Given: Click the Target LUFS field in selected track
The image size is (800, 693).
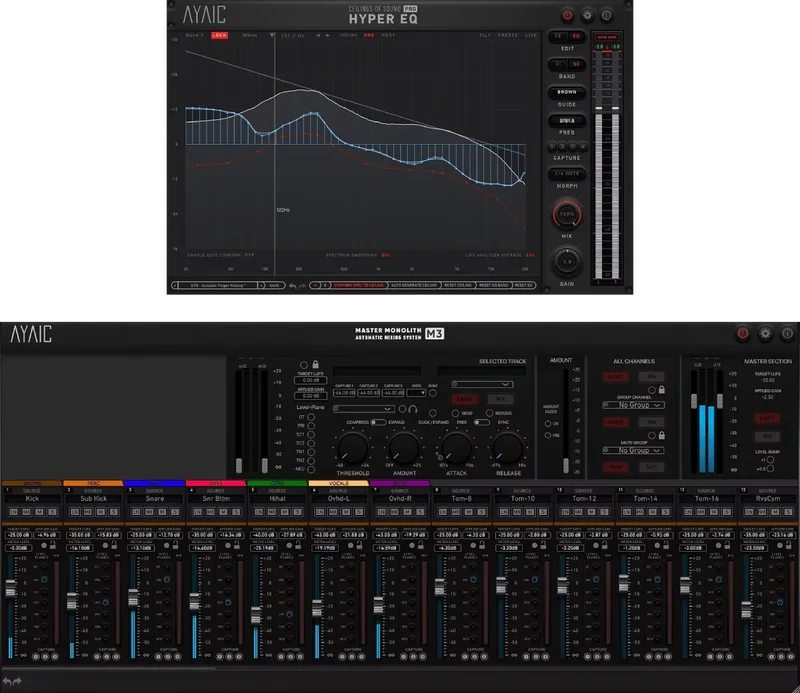Looking at the screenshot, I should 310,380.
